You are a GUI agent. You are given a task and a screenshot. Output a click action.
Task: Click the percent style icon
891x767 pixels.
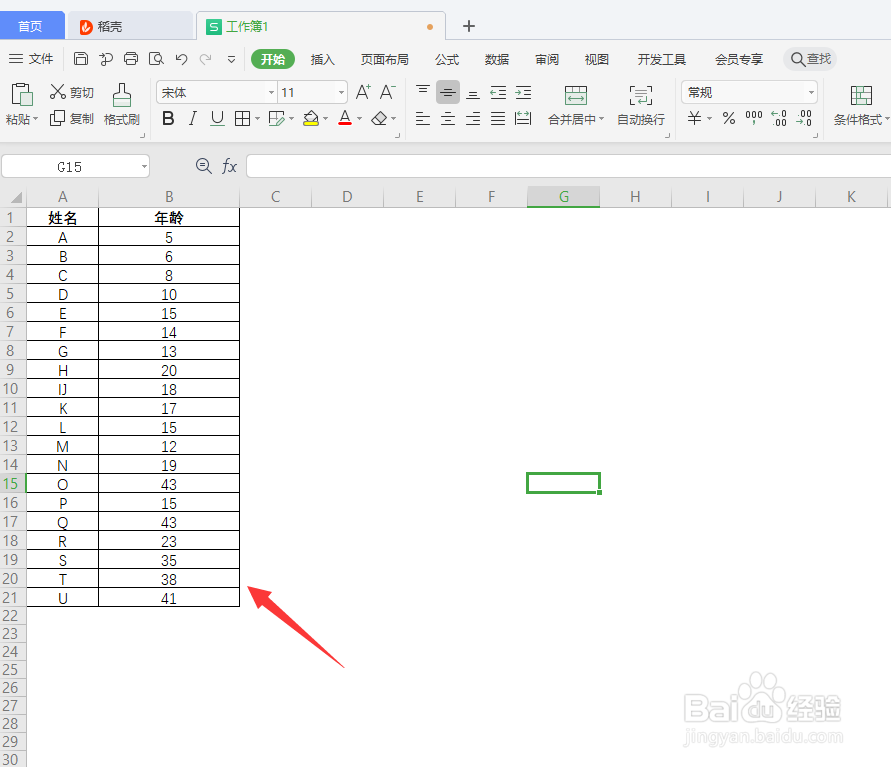coord(728,118)
